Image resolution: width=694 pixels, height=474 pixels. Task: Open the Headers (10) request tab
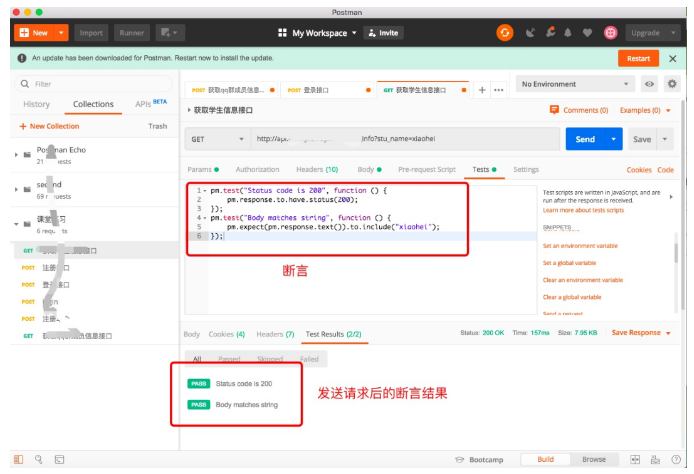[317, 170]
